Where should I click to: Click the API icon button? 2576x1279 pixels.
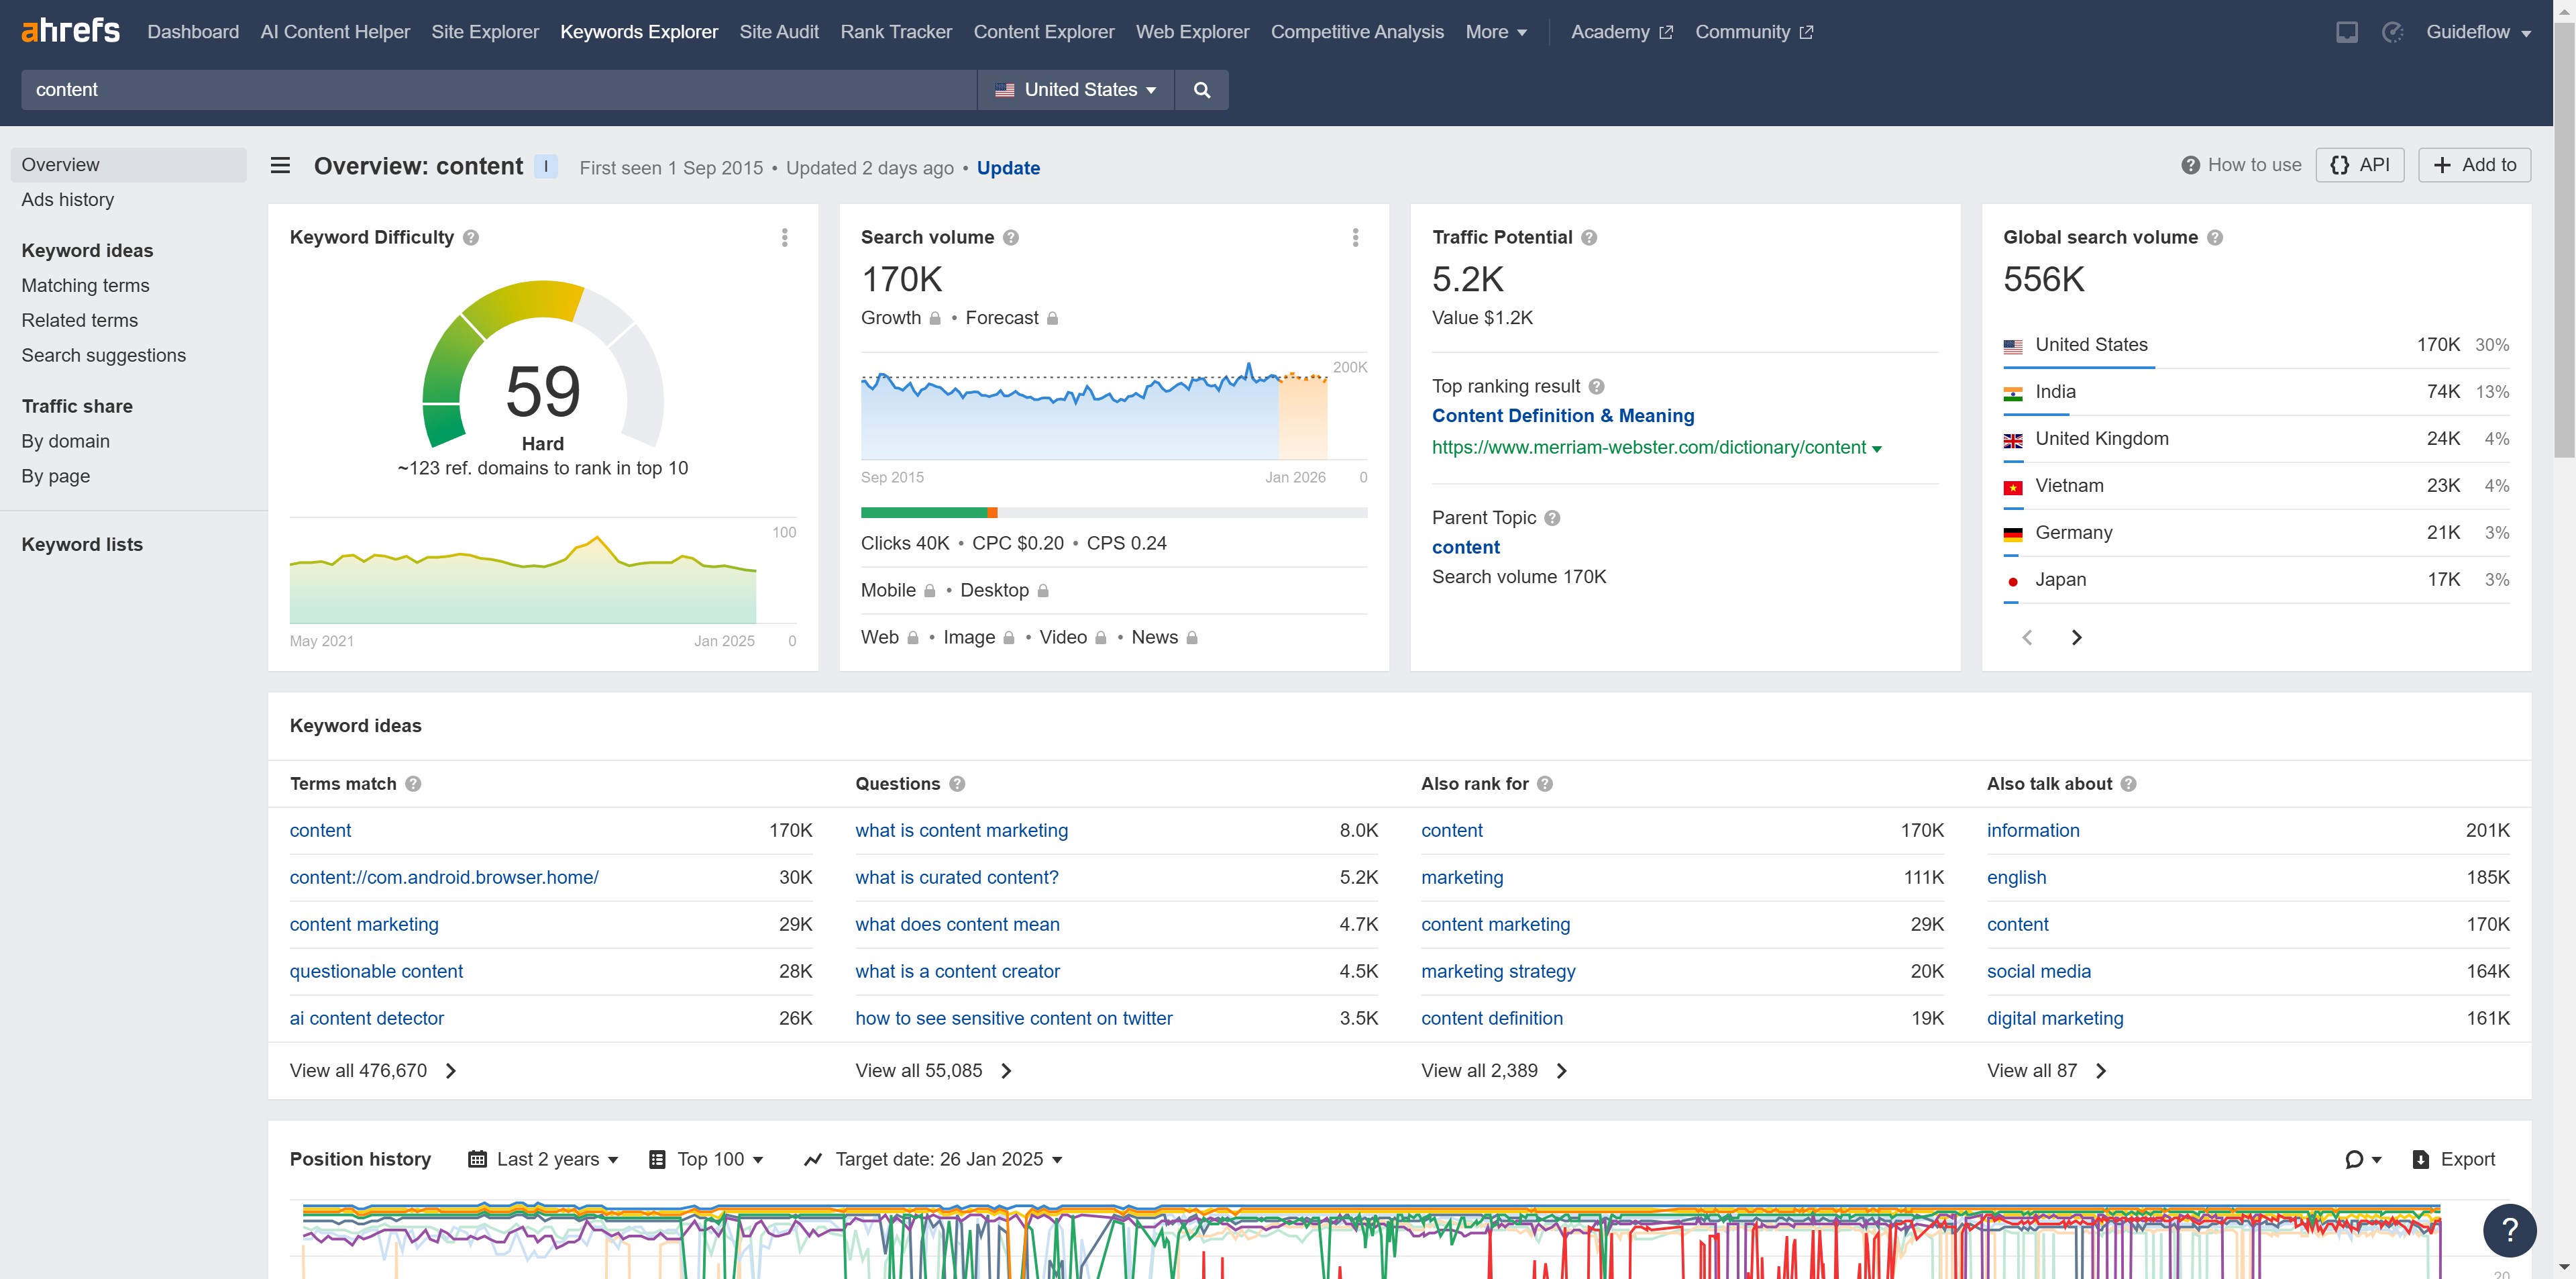(x=2359, y=164)
